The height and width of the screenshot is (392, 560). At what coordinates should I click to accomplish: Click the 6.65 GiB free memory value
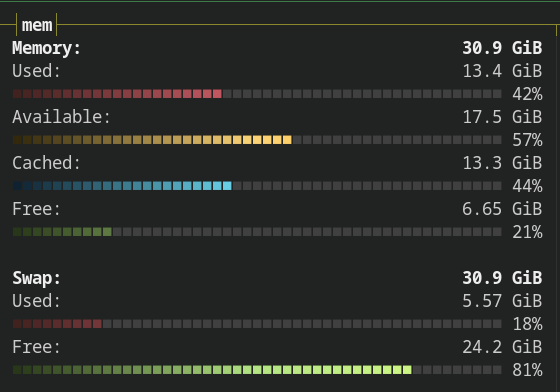click(502, 209)
